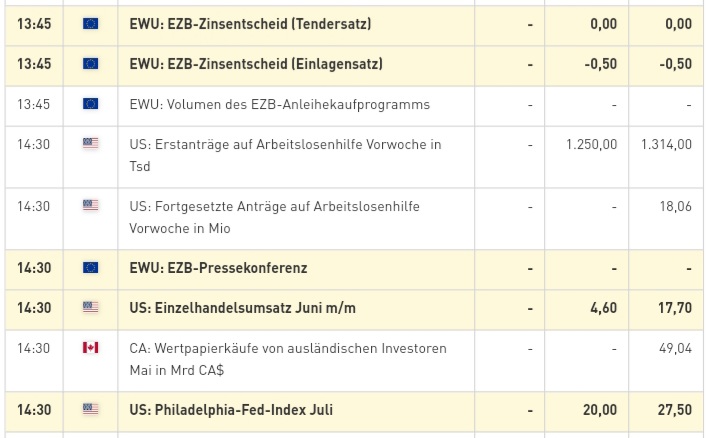
Task: Click the EU flag beside EZB-Zinsentscheid (Einlagensatz)
Action: coord(91,64)
